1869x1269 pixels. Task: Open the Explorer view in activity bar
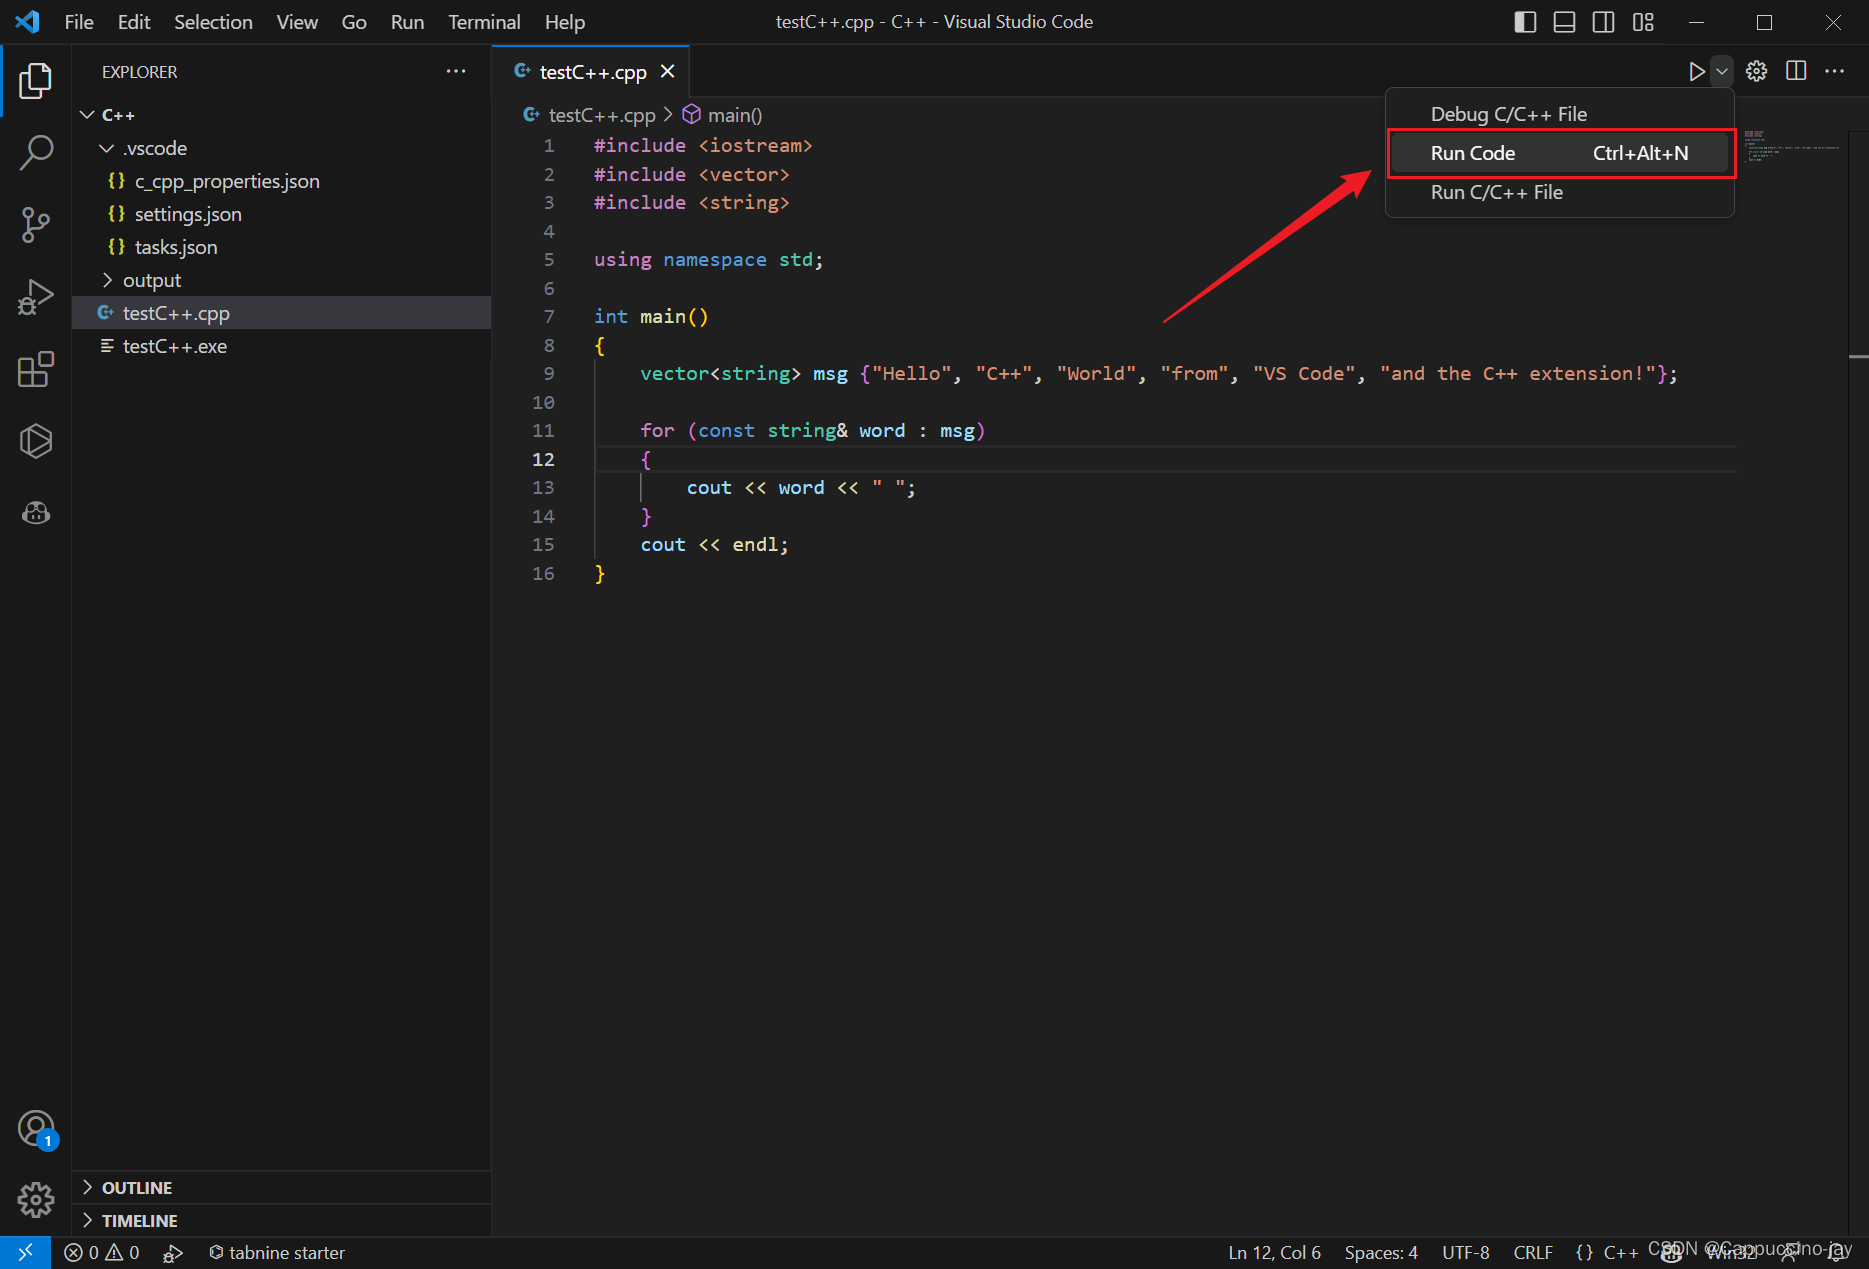(36, 81)
